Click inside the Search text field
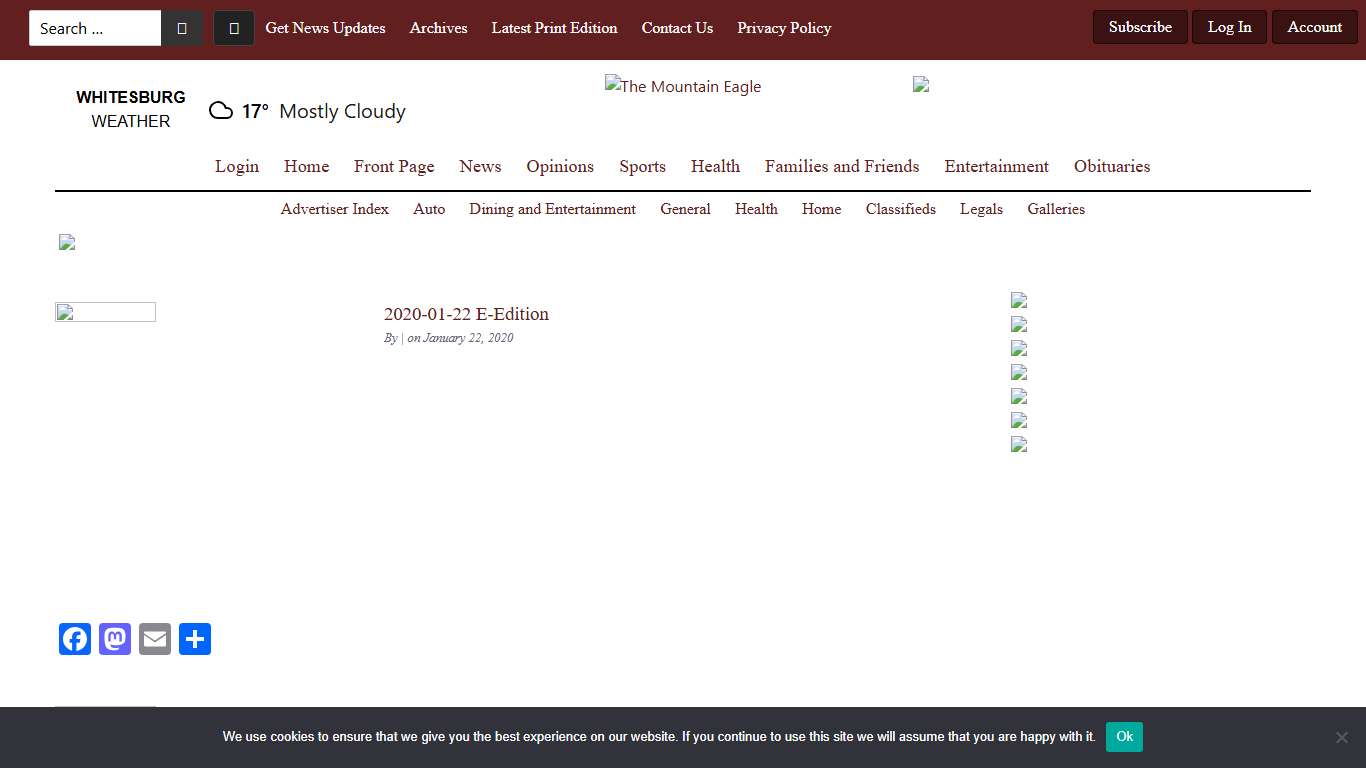This screenshot has width=1366, height=768. 95,28
